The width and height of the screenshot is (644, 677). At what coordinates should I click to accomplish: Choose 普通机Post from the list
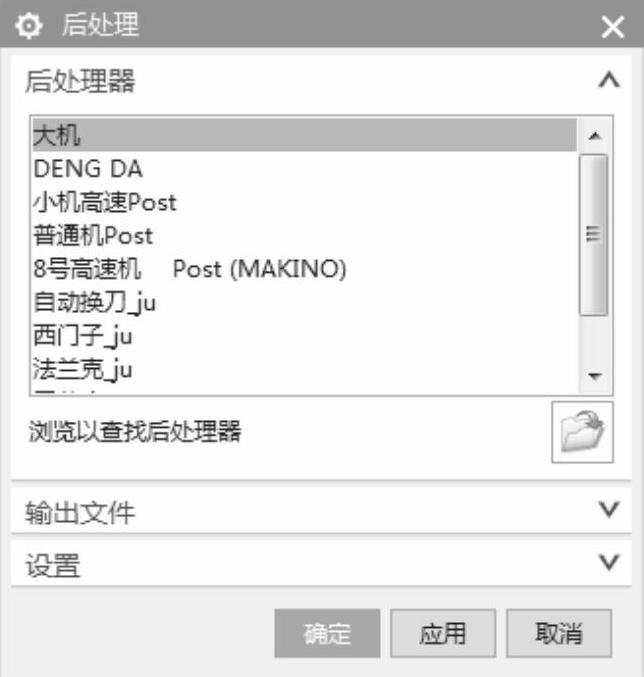click(x=305, y=236)
